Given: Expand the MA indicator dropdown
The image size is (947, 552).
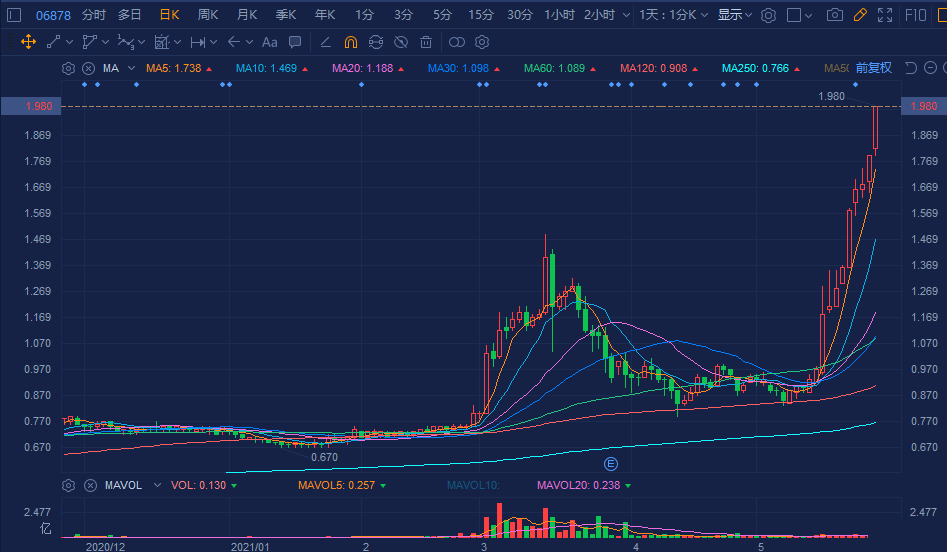Looking at the screenshot, I should point(132,68).
